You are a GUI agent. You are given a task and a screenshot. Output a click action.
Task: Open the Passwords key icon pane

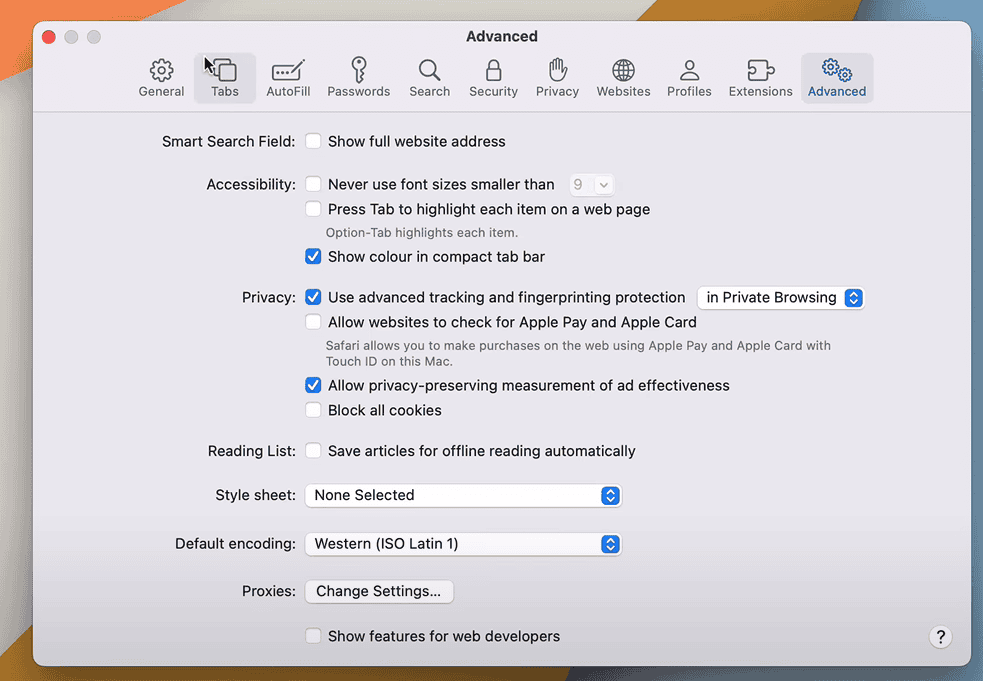pyautogui.click(x=358, y=78)
